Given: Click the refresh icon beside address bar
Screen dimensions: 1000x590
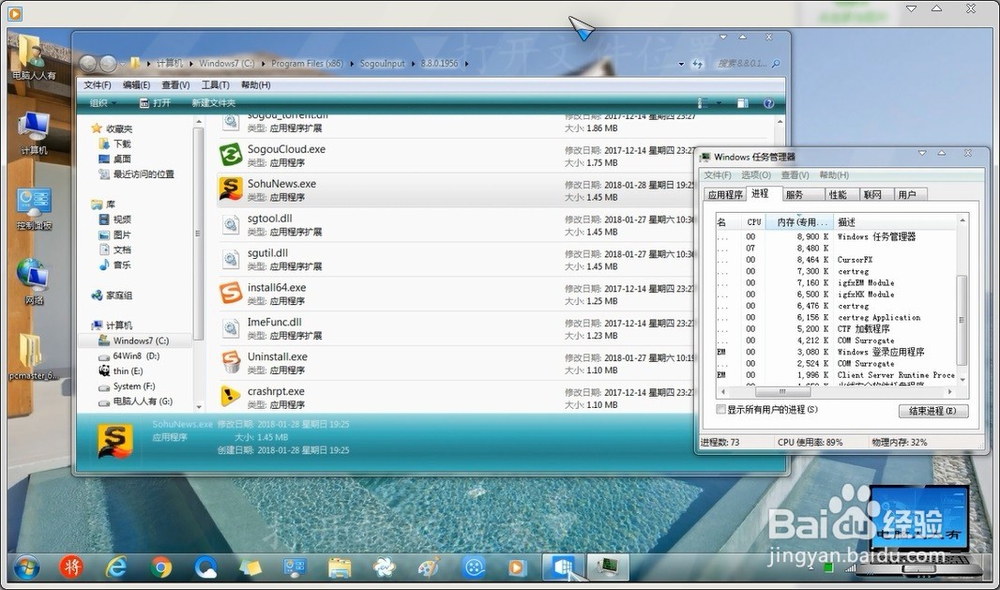Looking at the screenshot, I should click(x=698, y=64).
